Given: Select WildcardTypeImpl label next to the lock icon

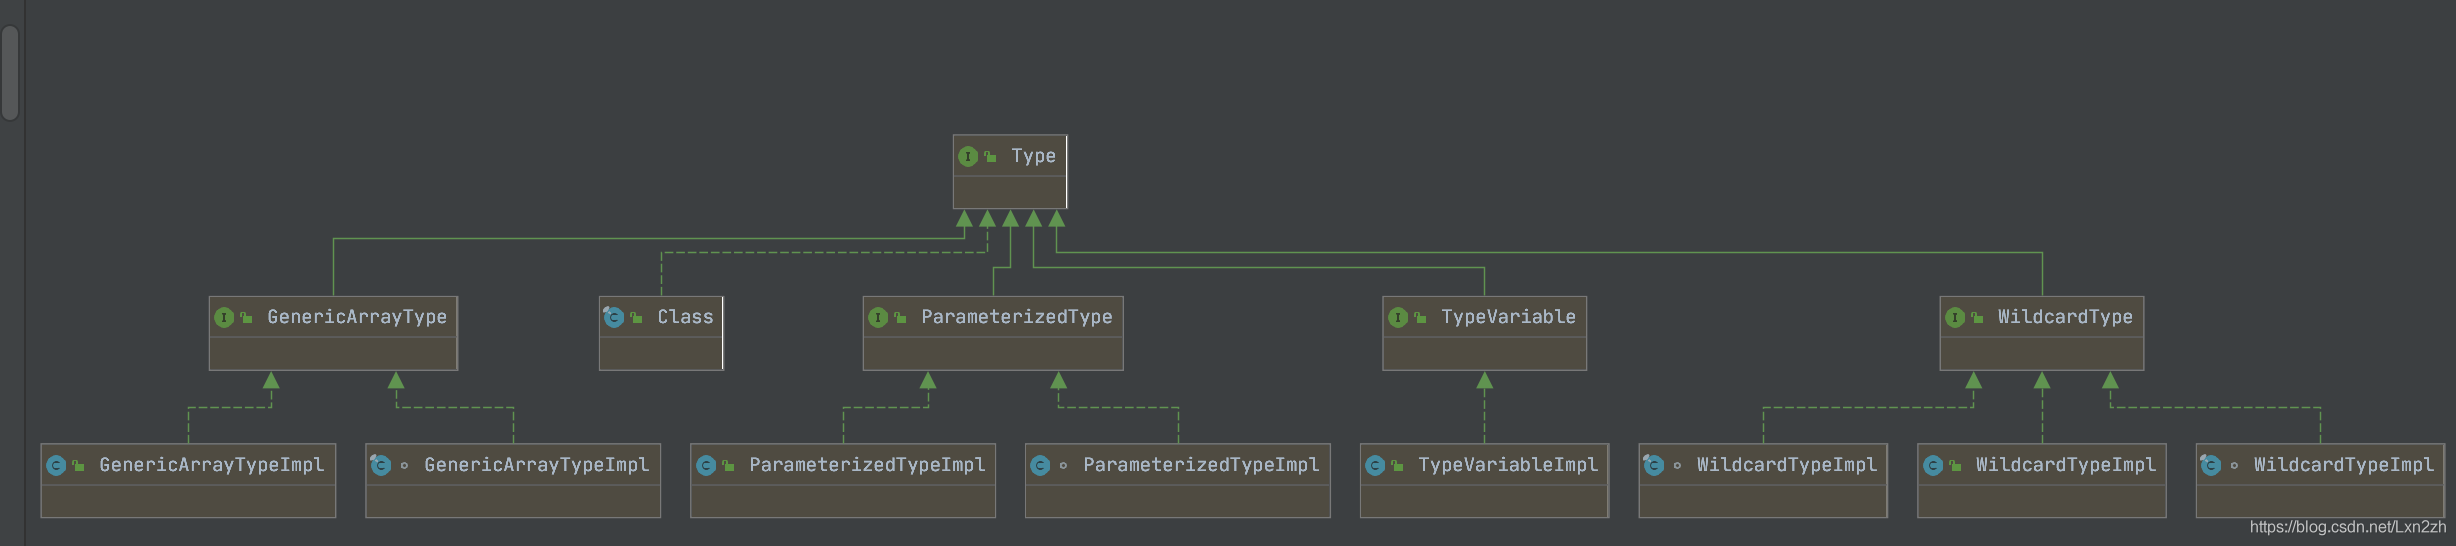Looking at the screenshot, I should [2065, 465].
